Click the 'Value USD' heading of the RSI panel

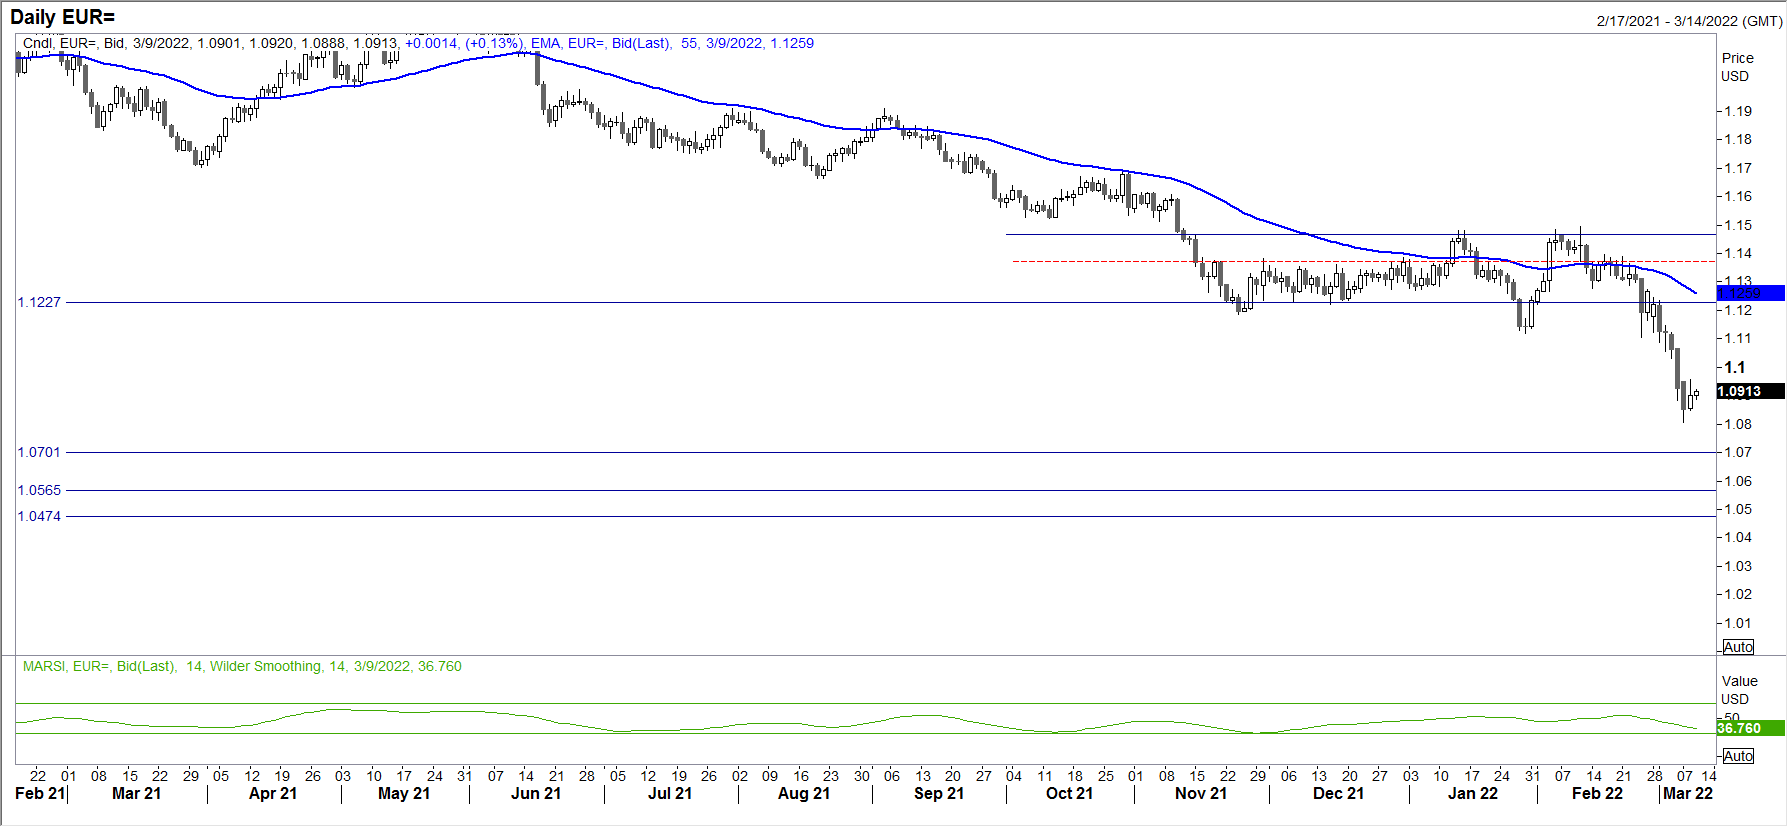coord(1739,690)
